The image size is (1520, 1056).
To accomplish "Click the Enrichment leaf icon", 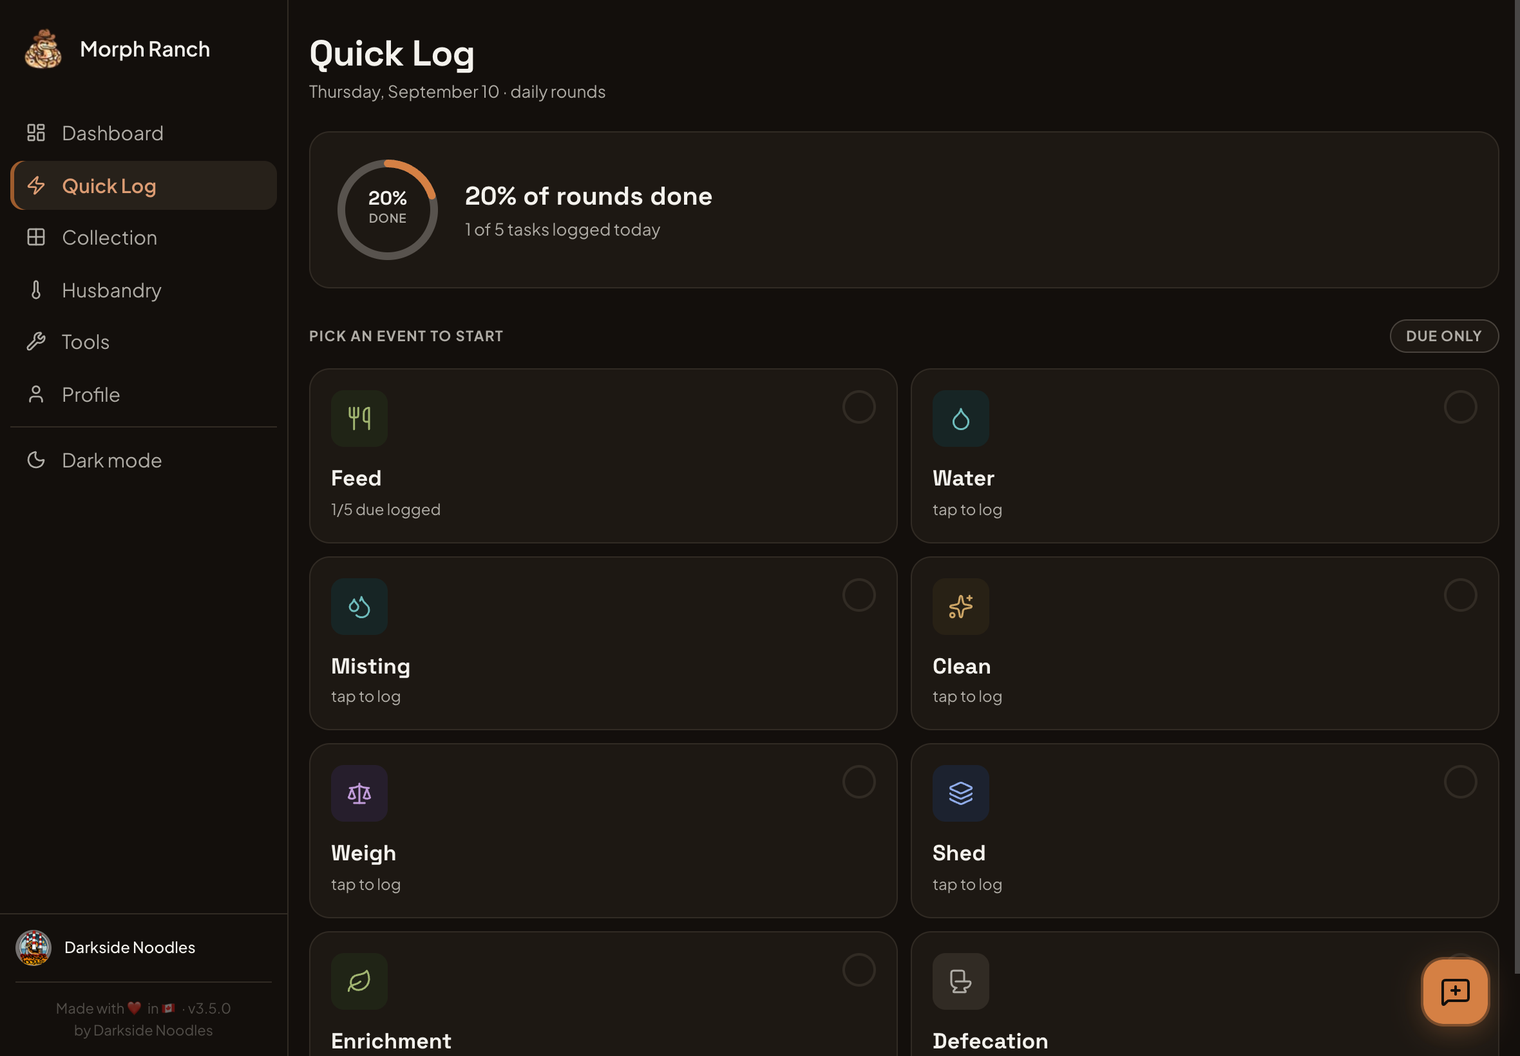I will [359, 981].
